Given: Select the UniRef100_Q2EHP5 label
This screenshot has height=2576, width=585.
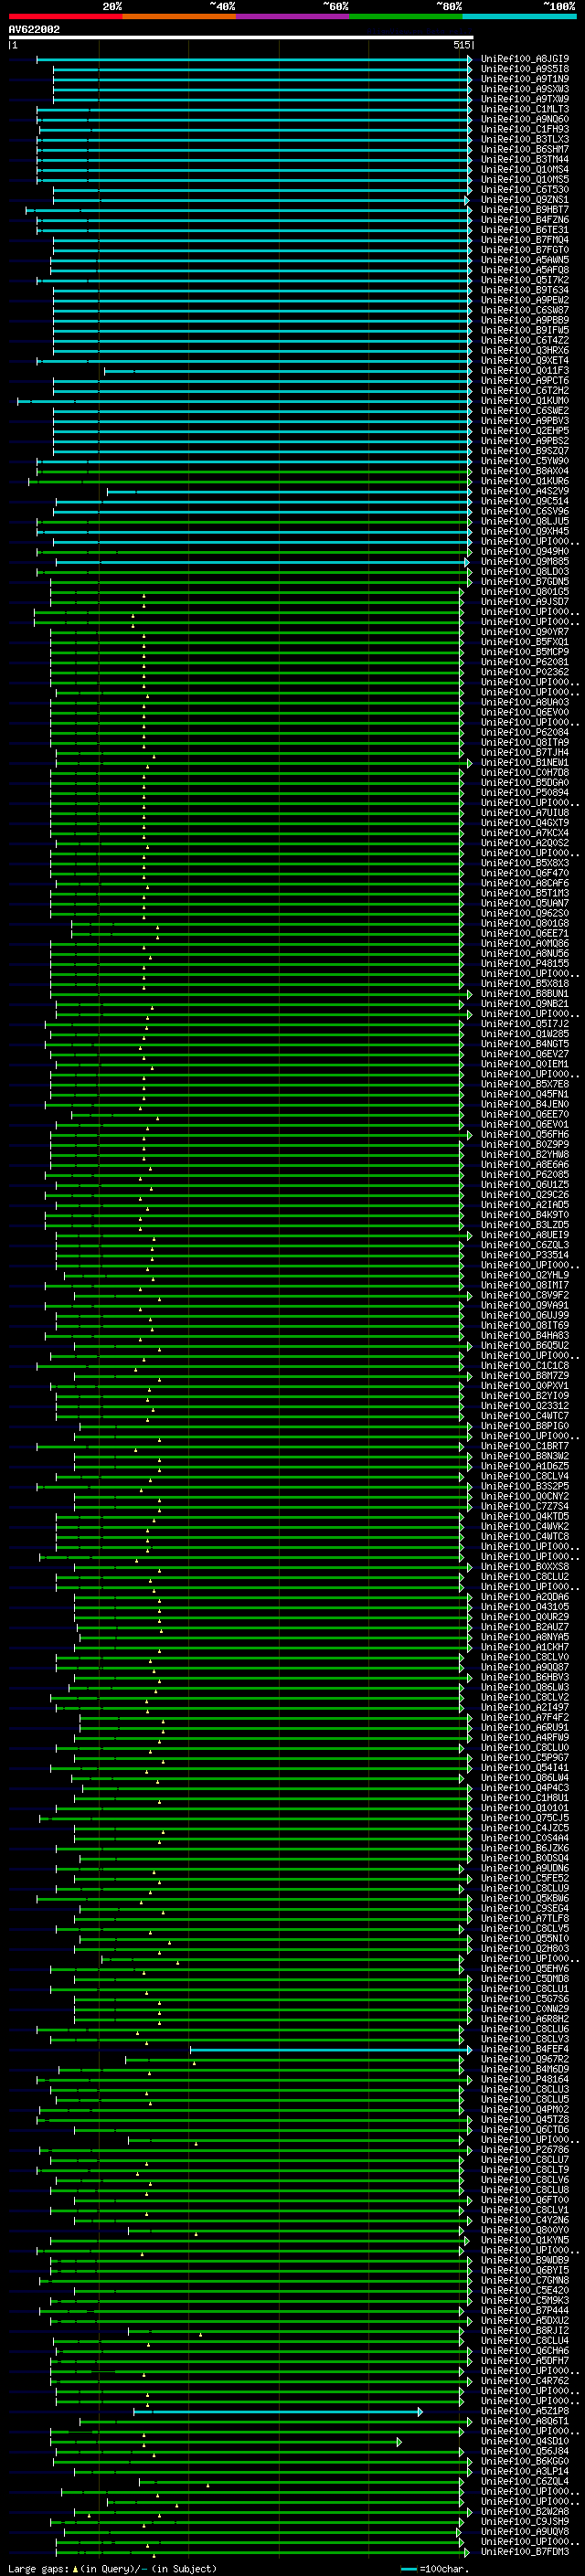Looking at the screenshot, I should coord(525,431).
